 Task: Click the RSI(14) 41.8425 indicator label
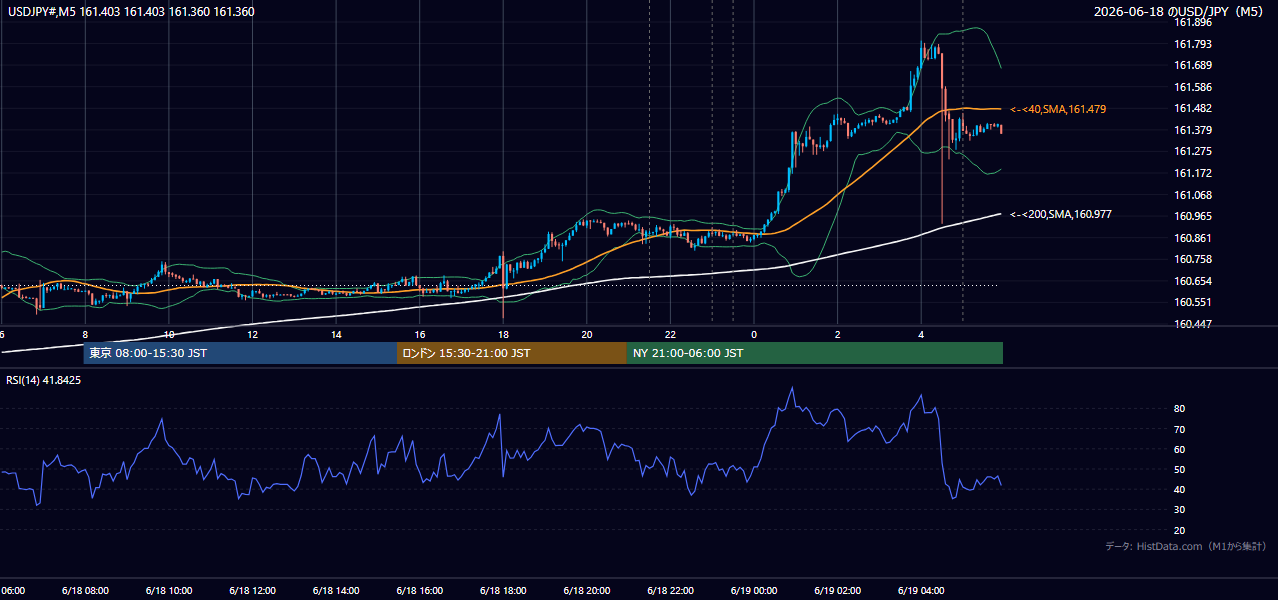point(44,380)
